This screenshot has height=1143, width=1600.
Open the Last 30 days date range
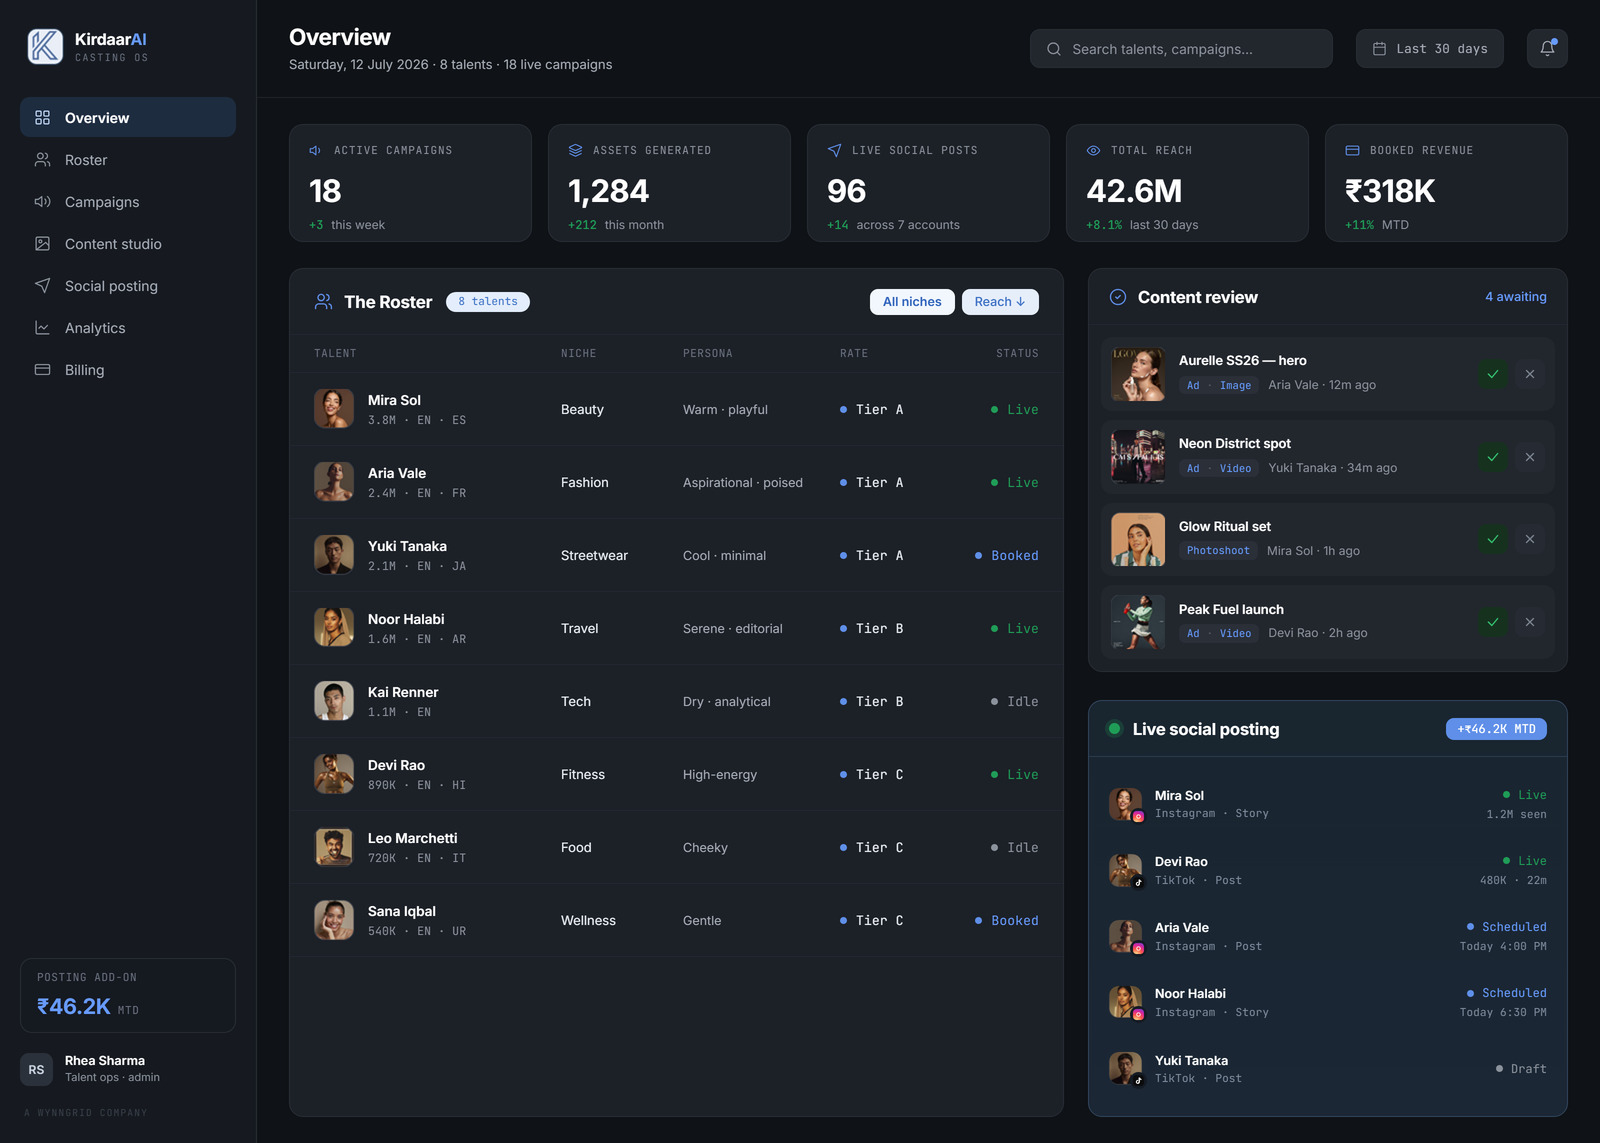[1429, 48]
